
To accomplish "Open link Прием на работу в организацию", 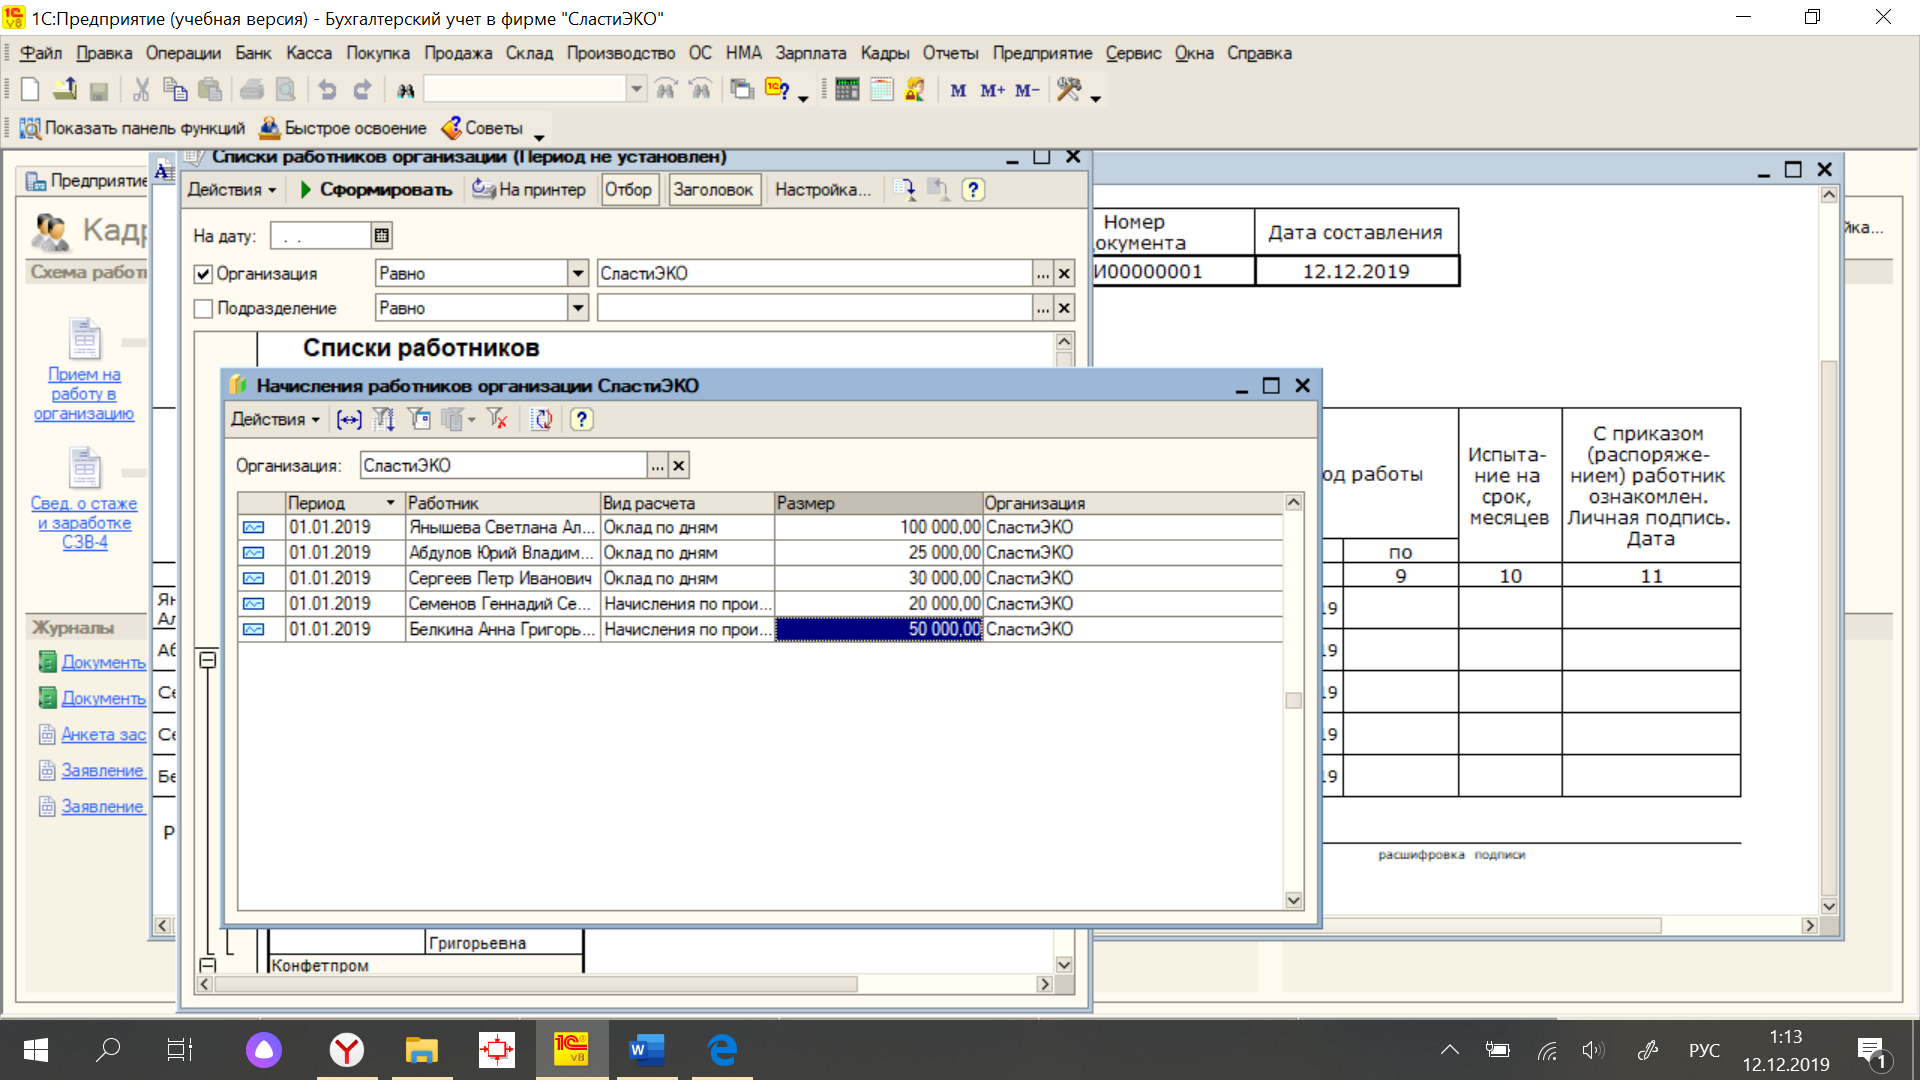I will click(x=84, y=394).
